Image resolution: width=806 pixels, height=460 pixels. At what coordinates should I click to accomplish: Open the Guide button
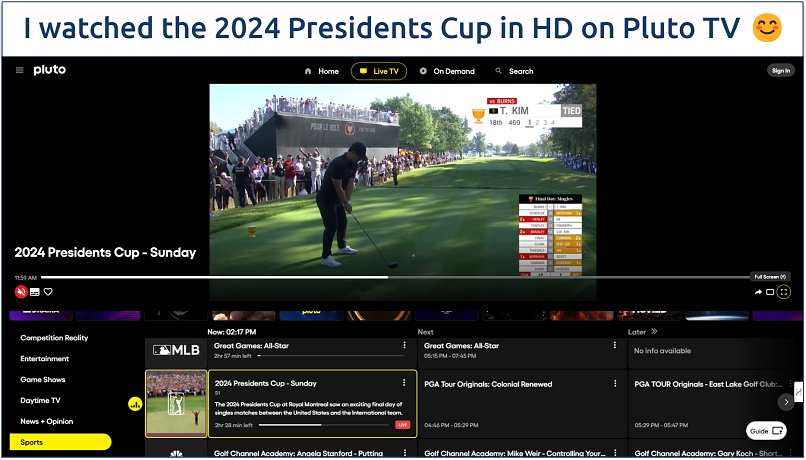(x=766, y=431)
